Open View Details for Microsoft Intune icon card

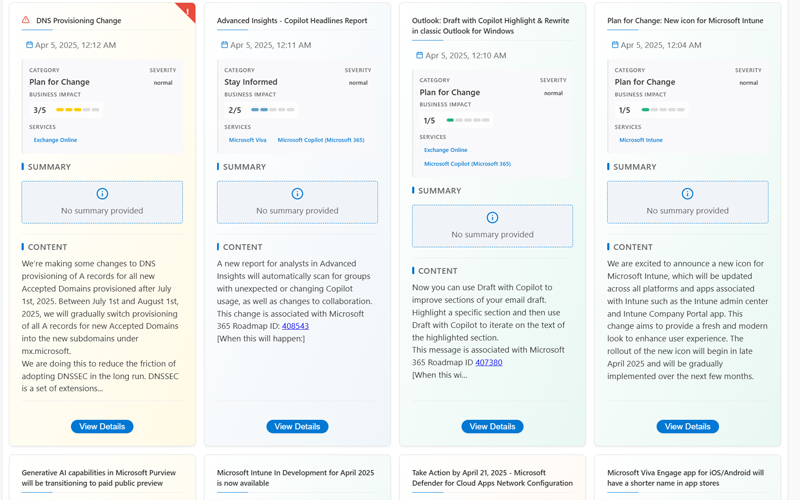click(x=687, y=426)
